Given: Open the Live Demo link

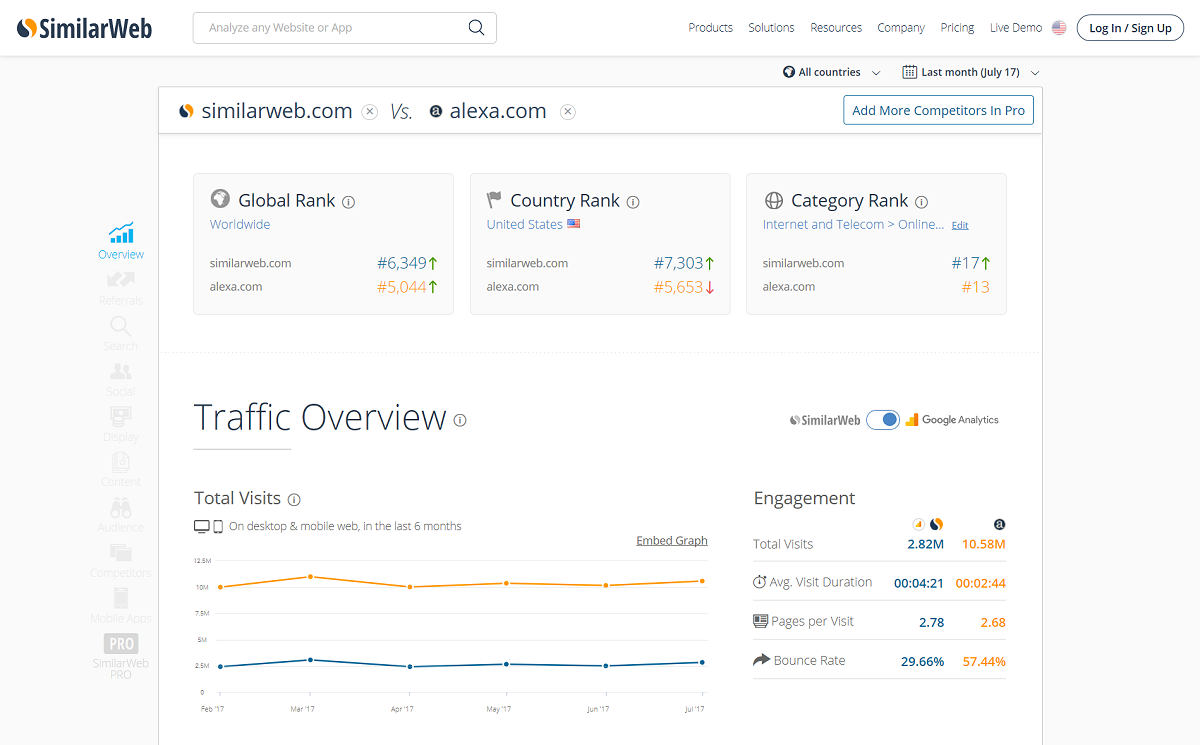Looking at the screenshot, I should (1016, 28).
